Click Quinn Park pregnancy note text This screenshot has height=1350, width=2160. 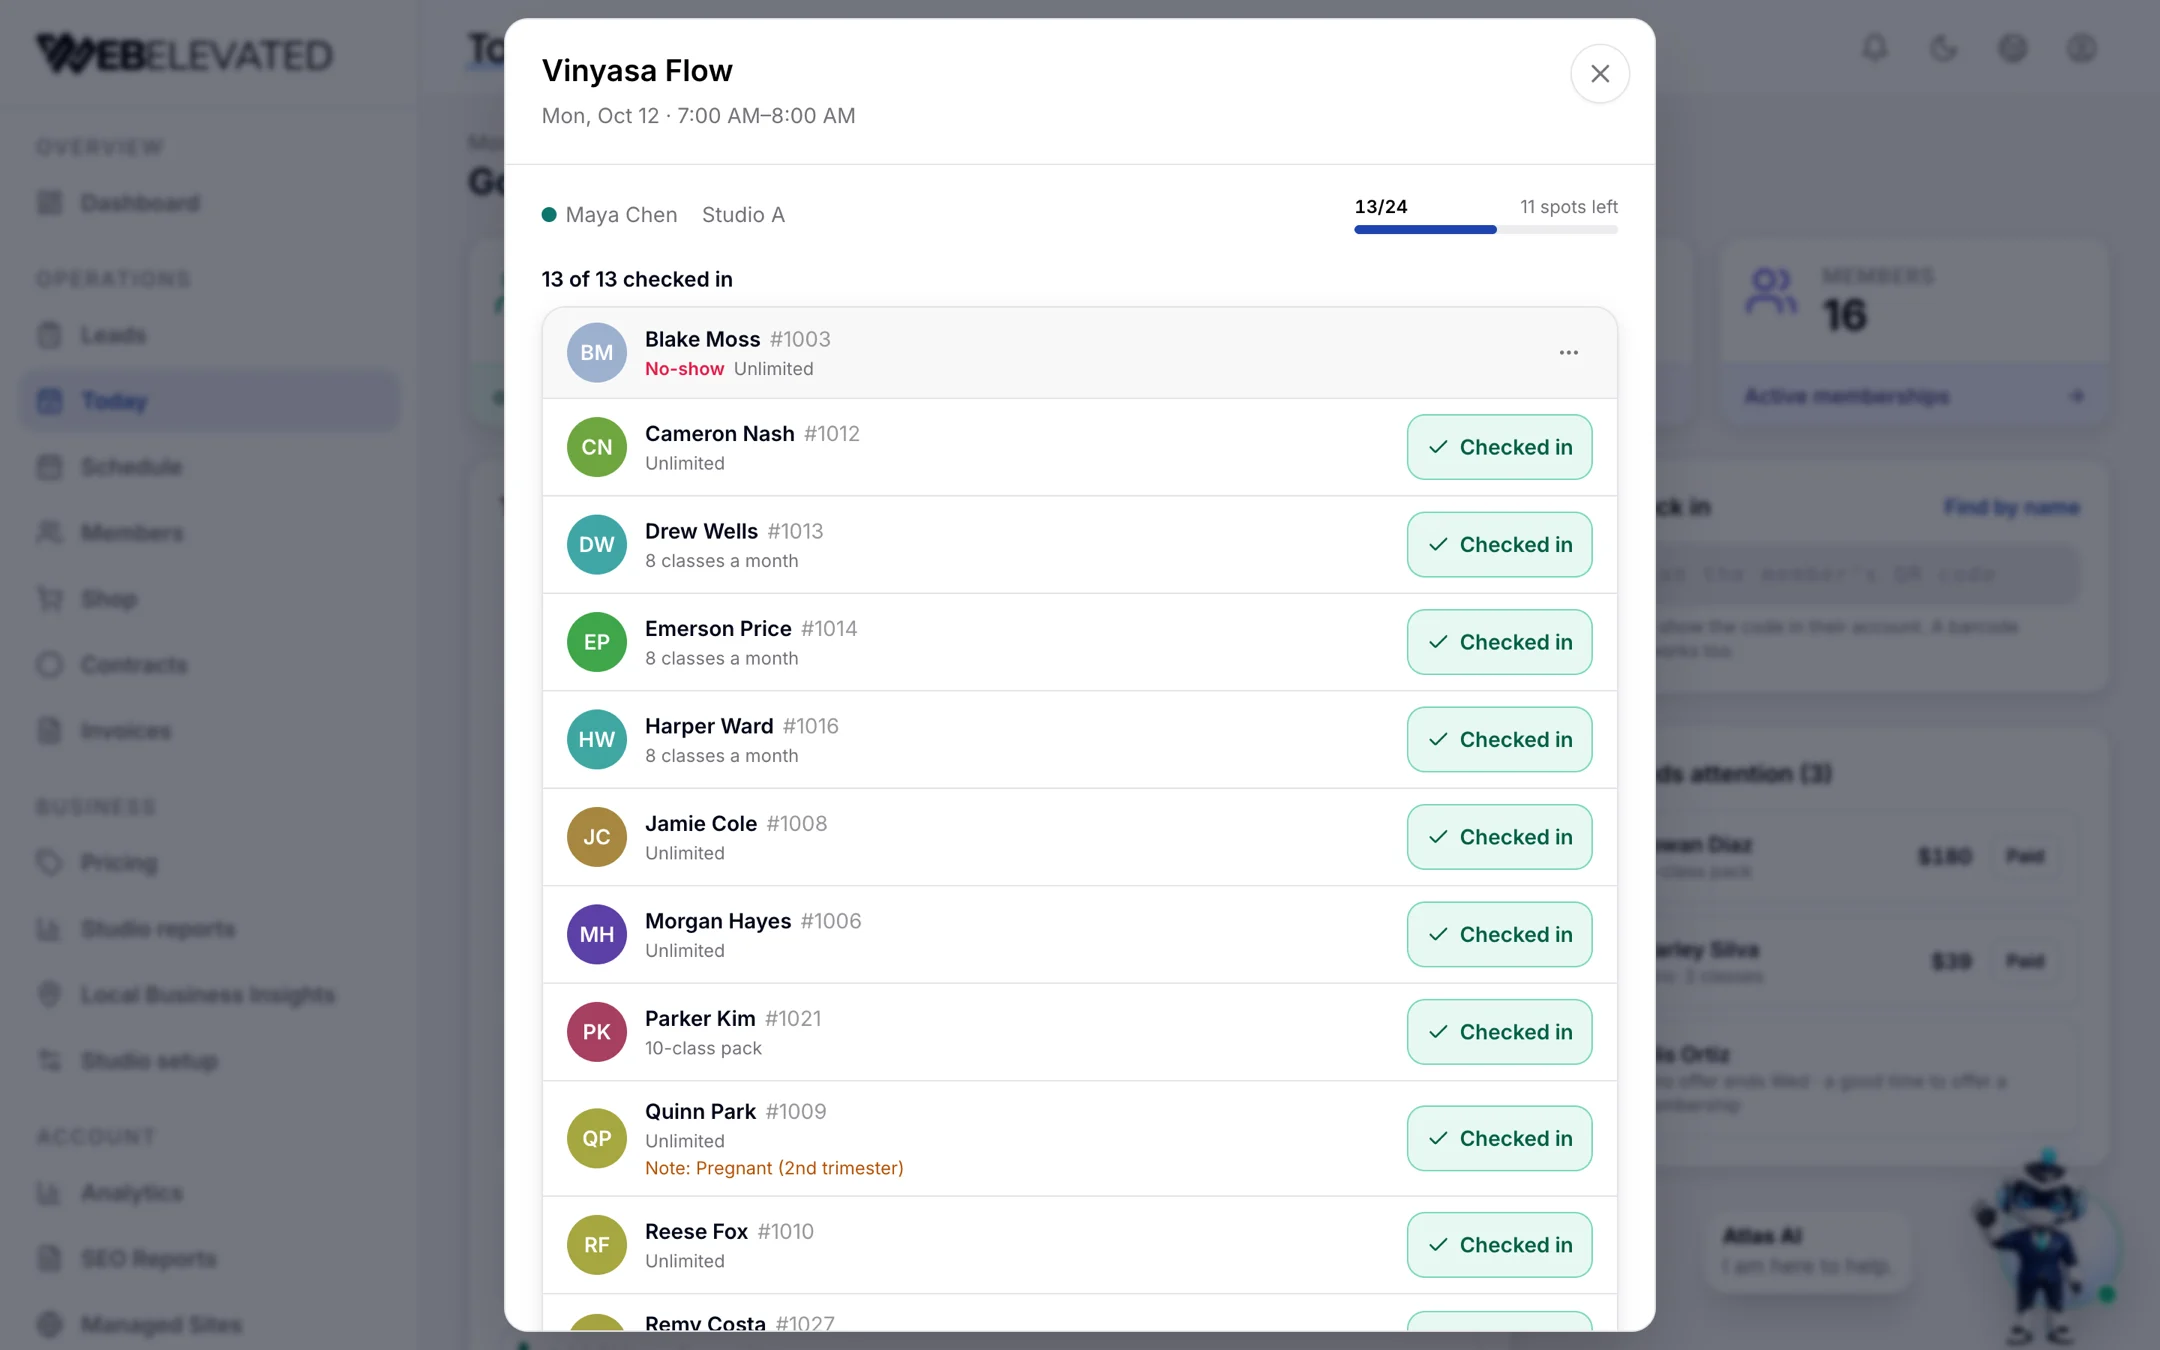(774, 1168)
